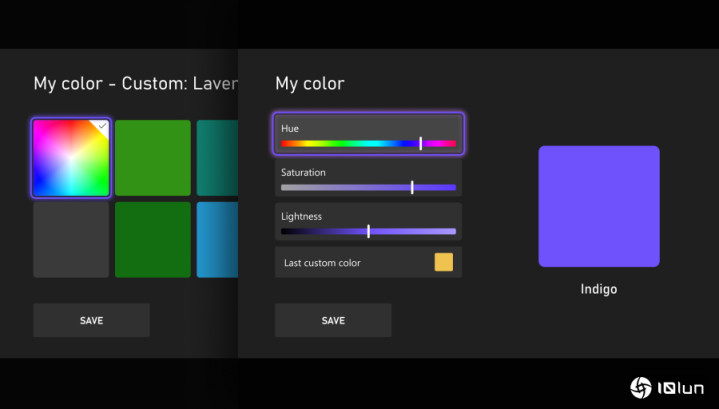Click the red left end of Hue bar
The width and height of the screenshot is (719, 409).
pyautogui.click(x=285, y=143)
